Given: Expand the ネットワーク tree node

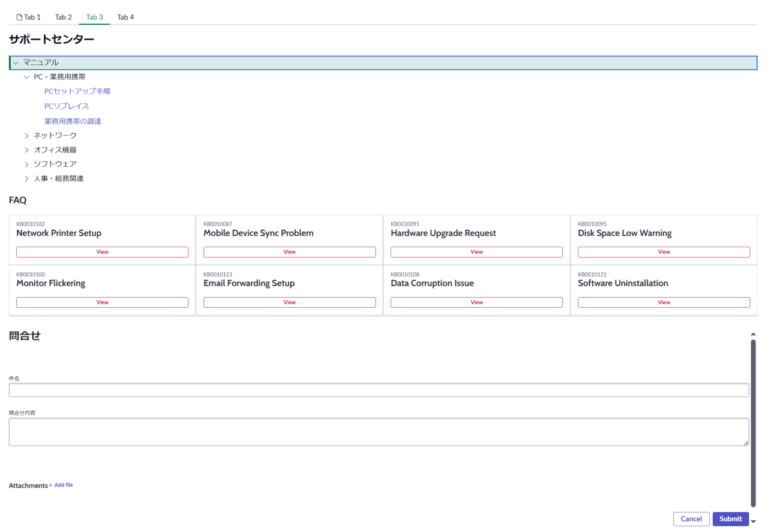Looking at the screenshot, I should point(26,136).
